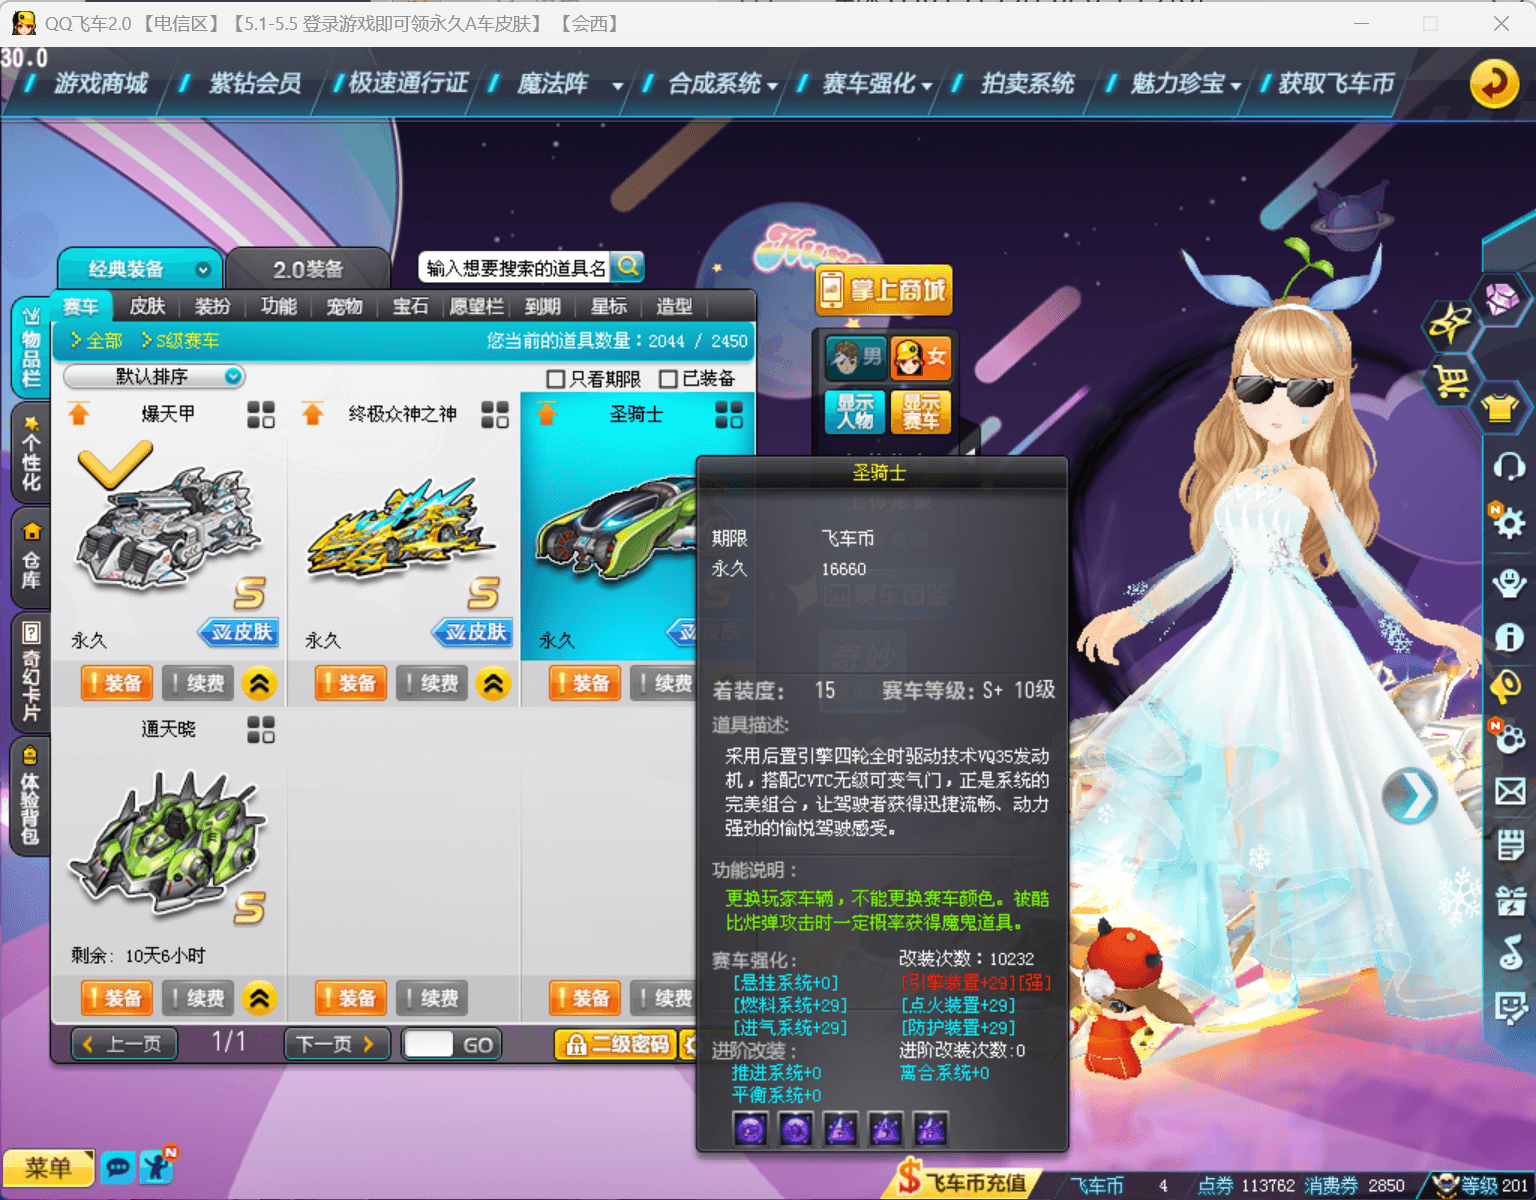The image size is (1536, 1200).
Task: Click the music note icon
Action: pos(1510,952)
